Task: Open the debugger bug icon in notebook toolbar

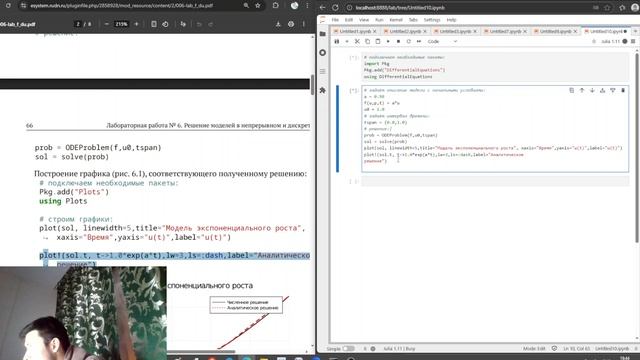Action: (594, 42)
